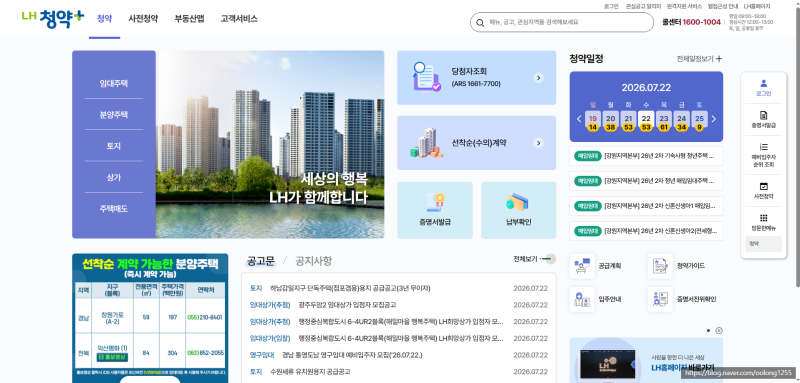Image resolution: width=800 pixels, height=383 pixels.
Task: Open 신혼신생아2(전세형) schedule notice
Action: point(646,231)
